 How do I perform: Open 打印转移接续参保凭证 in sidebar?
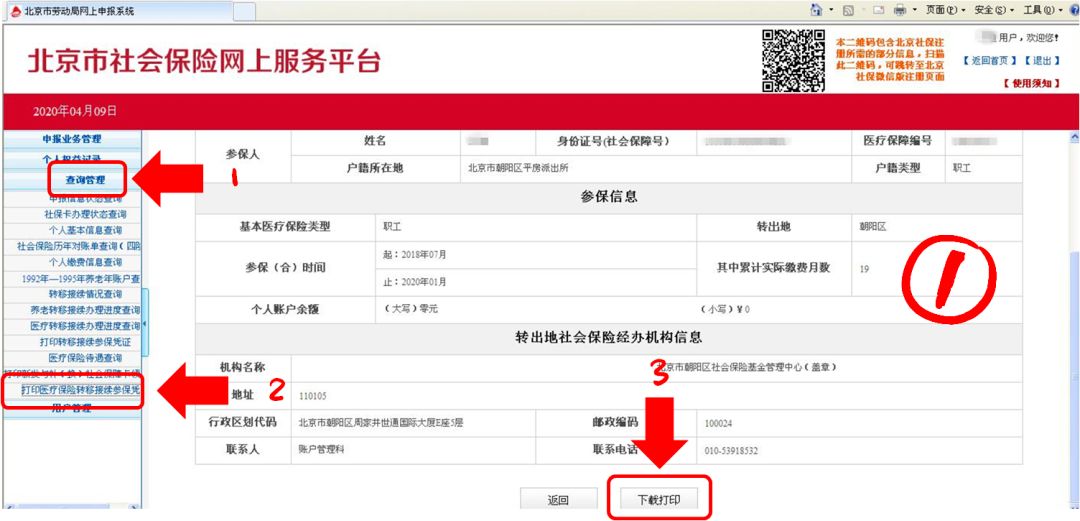tap(85, 342)
